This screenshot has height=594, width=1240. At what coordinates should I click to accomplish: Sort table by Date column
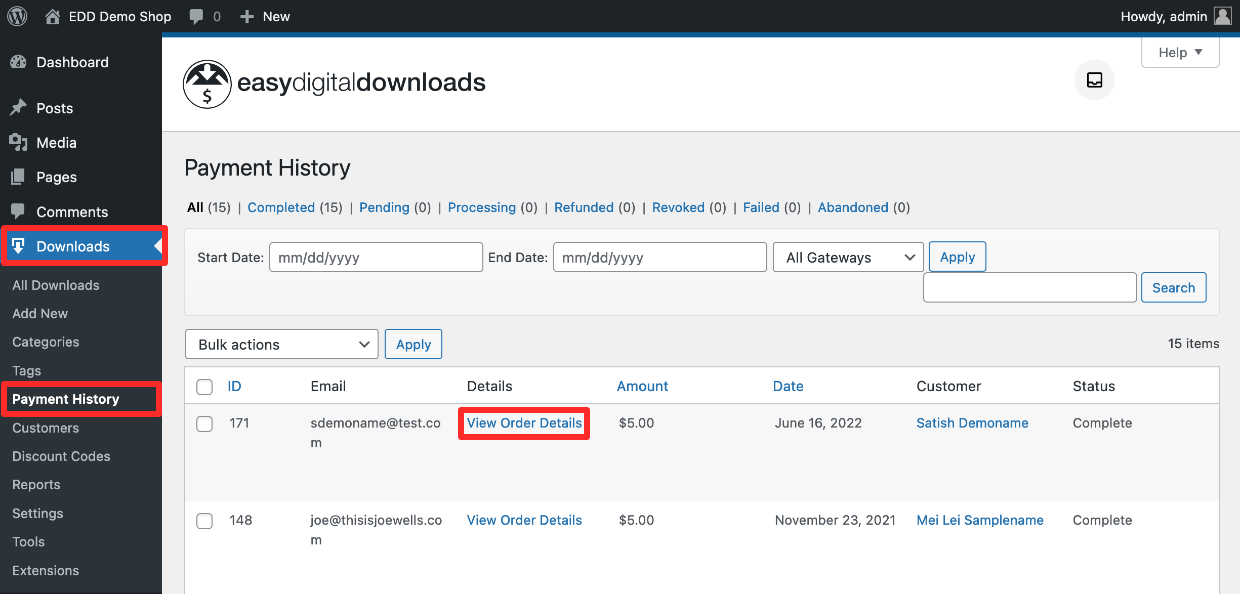click(x=788, y=386)
